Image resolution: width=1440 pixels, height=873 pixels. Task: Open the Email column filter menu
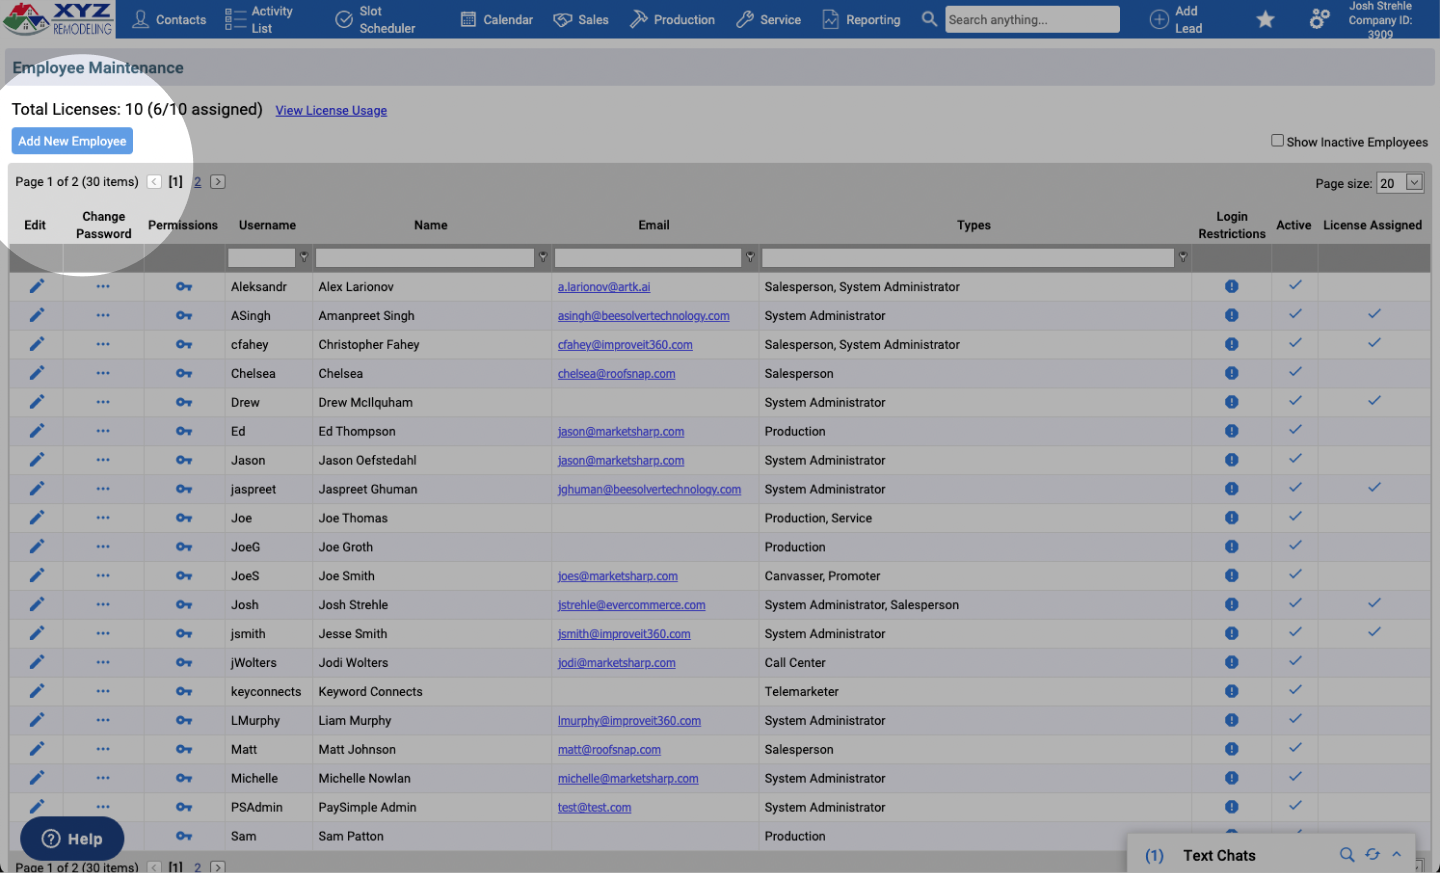click(750, 257)
